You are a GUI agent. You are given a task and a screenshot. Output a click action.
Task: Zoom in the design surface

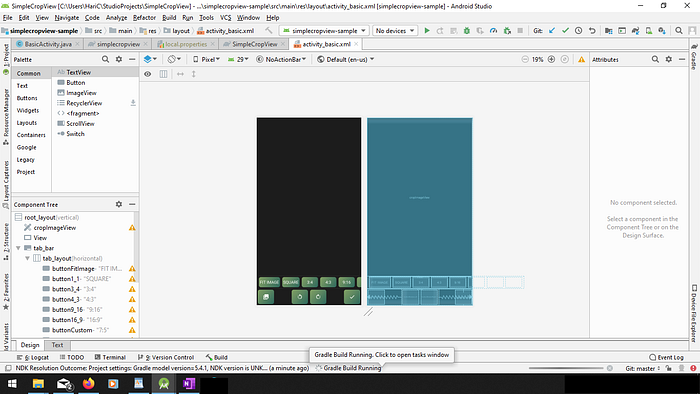[551, 59]
